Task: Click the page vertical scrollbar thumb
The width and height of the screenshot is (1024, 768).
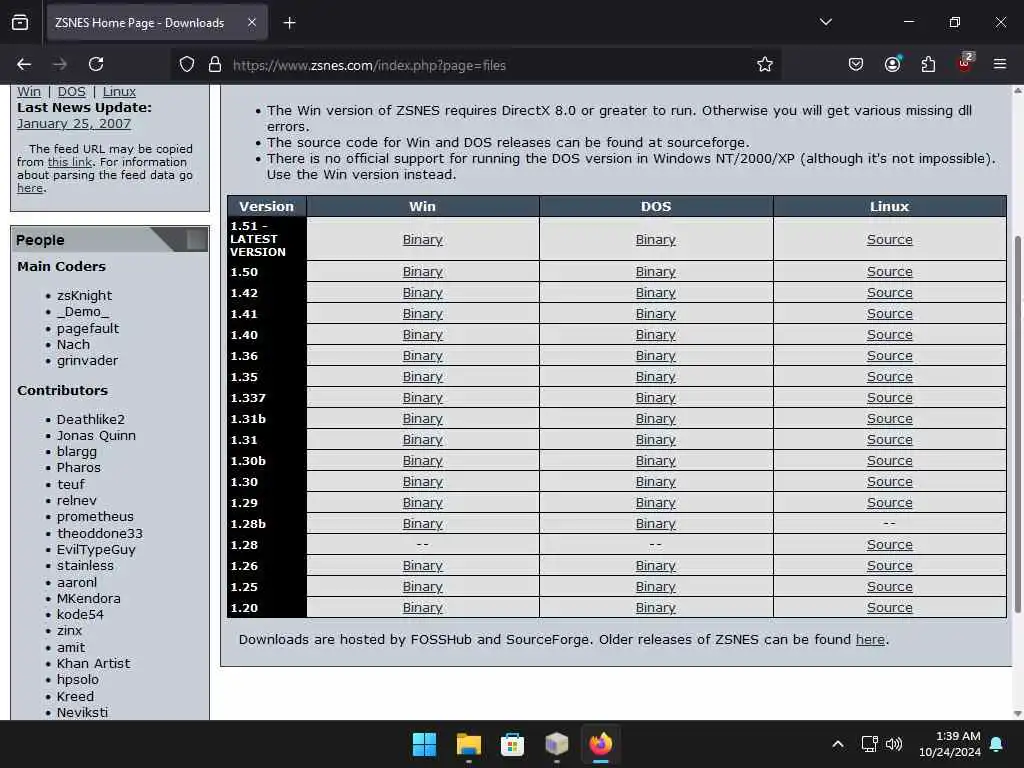Action: pos(1017,424)
